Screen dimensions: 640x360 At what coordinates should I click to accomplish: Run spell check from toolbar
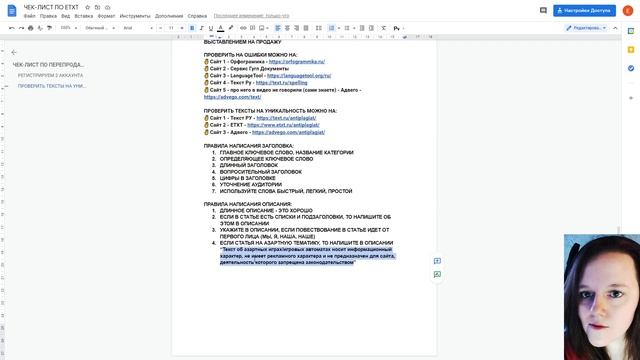pyautogui.click(x=40, y=28)
